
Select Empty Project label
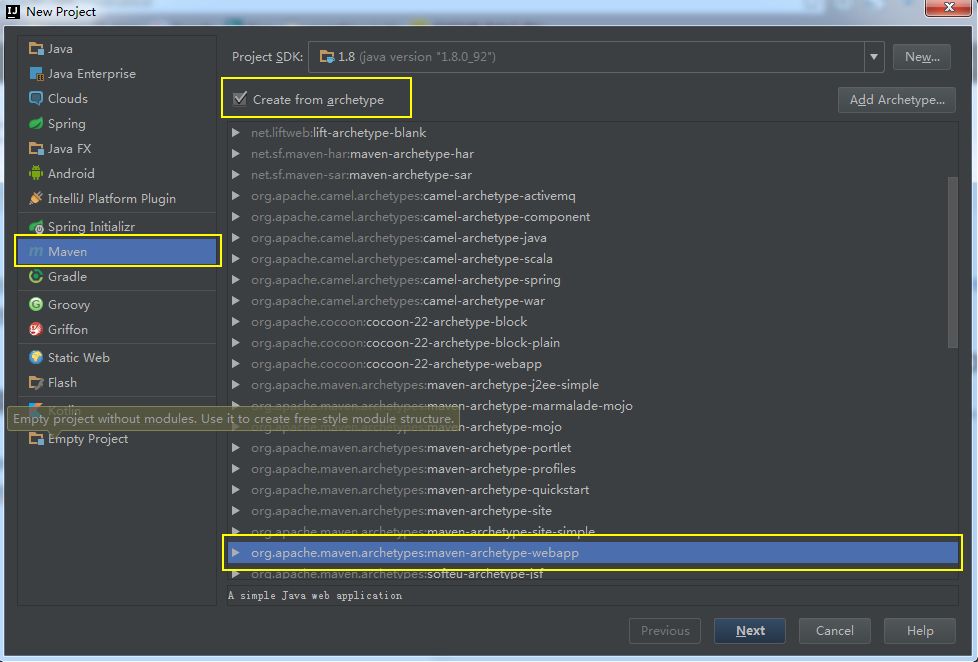click(88, 439)
